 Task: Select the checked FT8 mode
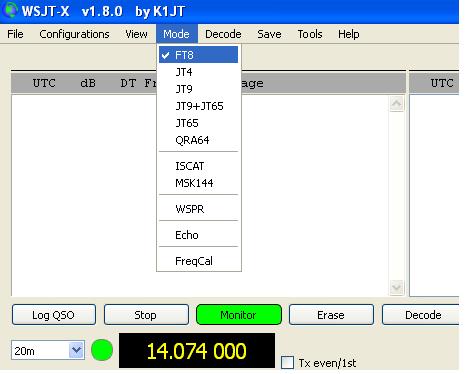click(x=198, y=55)
